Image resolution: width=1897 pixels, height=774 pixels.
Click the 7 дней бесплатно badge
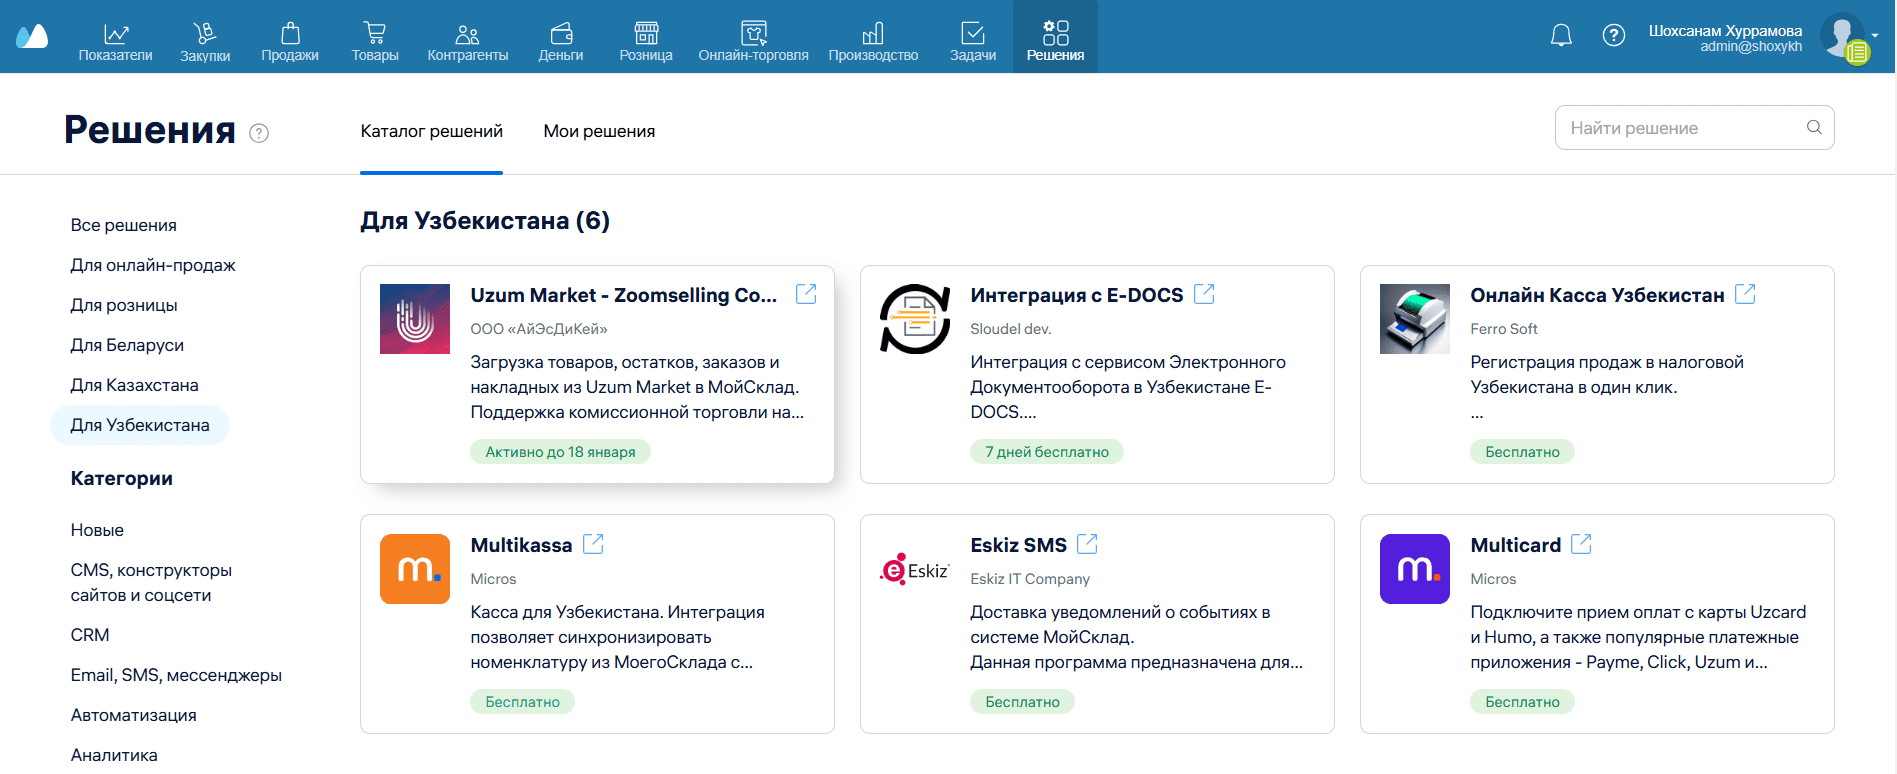1047,452
